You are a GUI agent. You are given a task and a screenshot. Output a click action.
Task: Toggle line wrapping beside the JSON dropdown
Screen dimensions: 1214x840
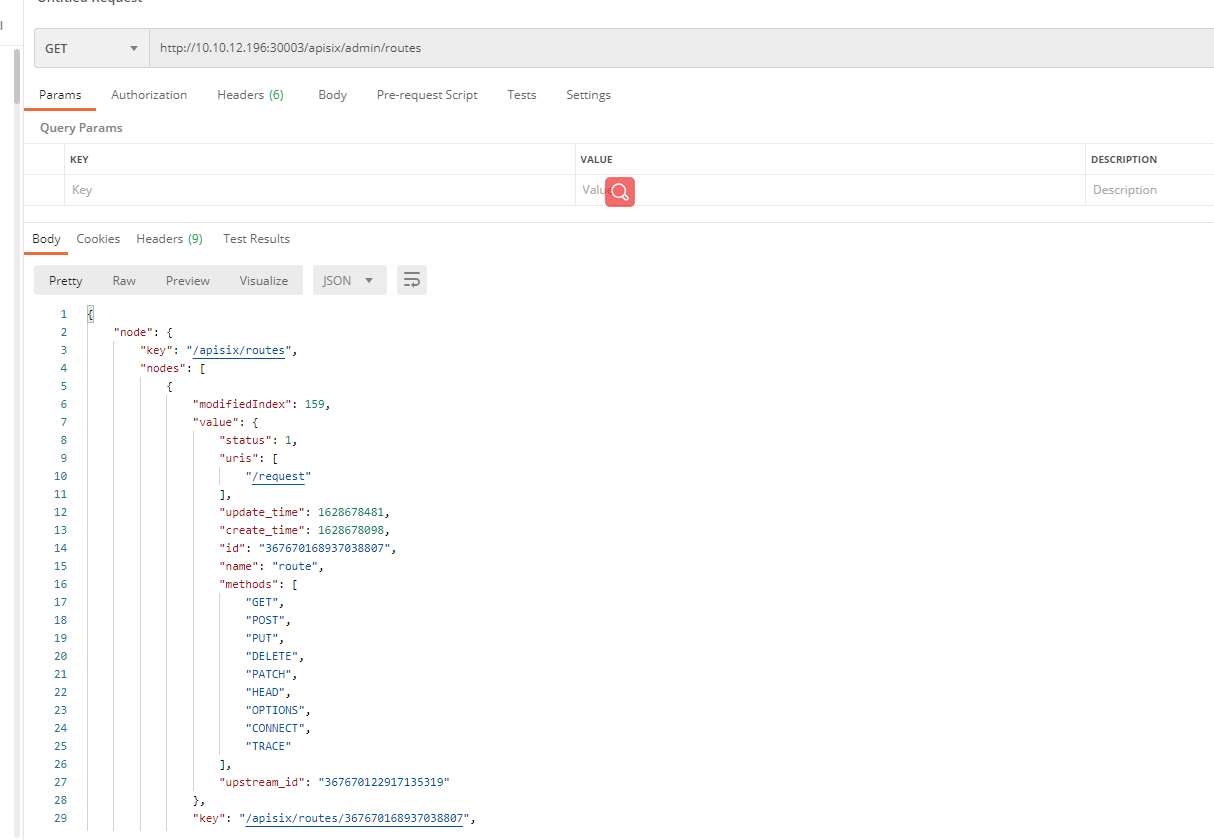tap(411, 280)
